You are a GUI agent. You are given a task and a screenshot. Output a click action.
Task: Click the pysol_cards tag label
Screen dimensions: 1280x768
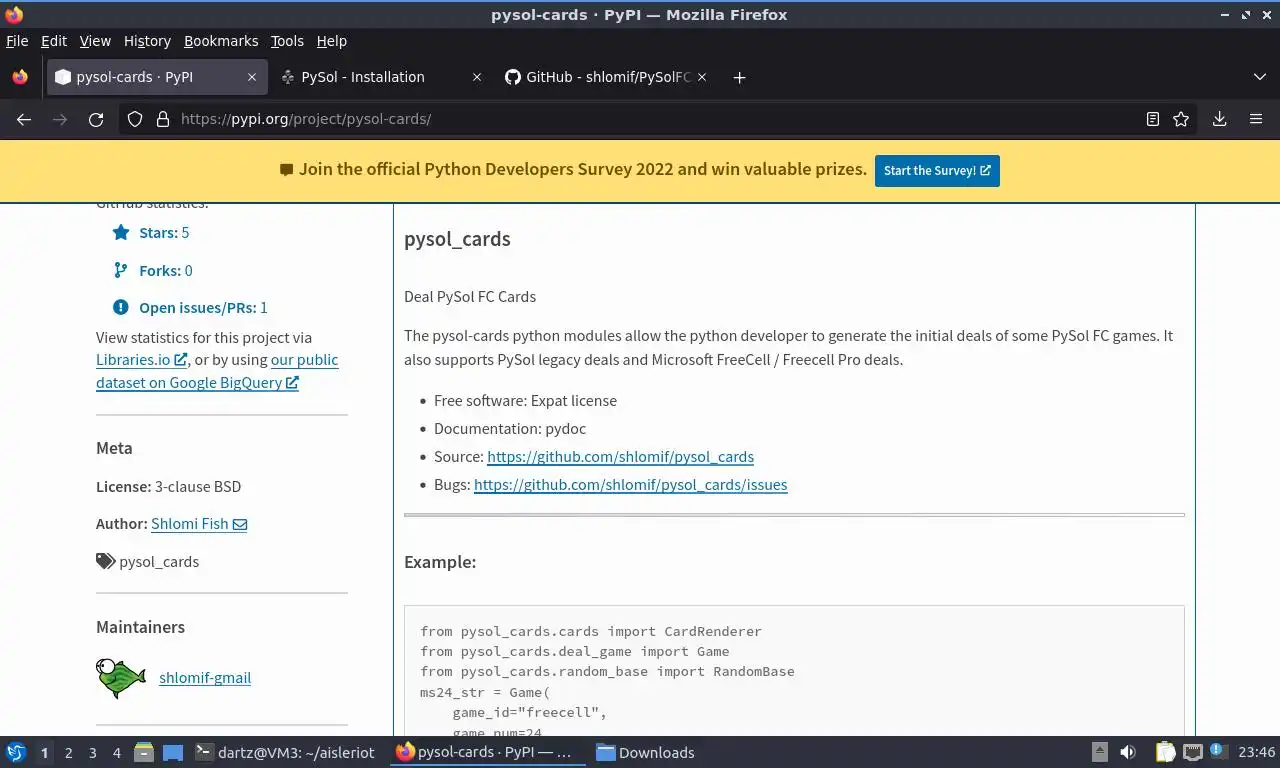(x=159, y=561)
